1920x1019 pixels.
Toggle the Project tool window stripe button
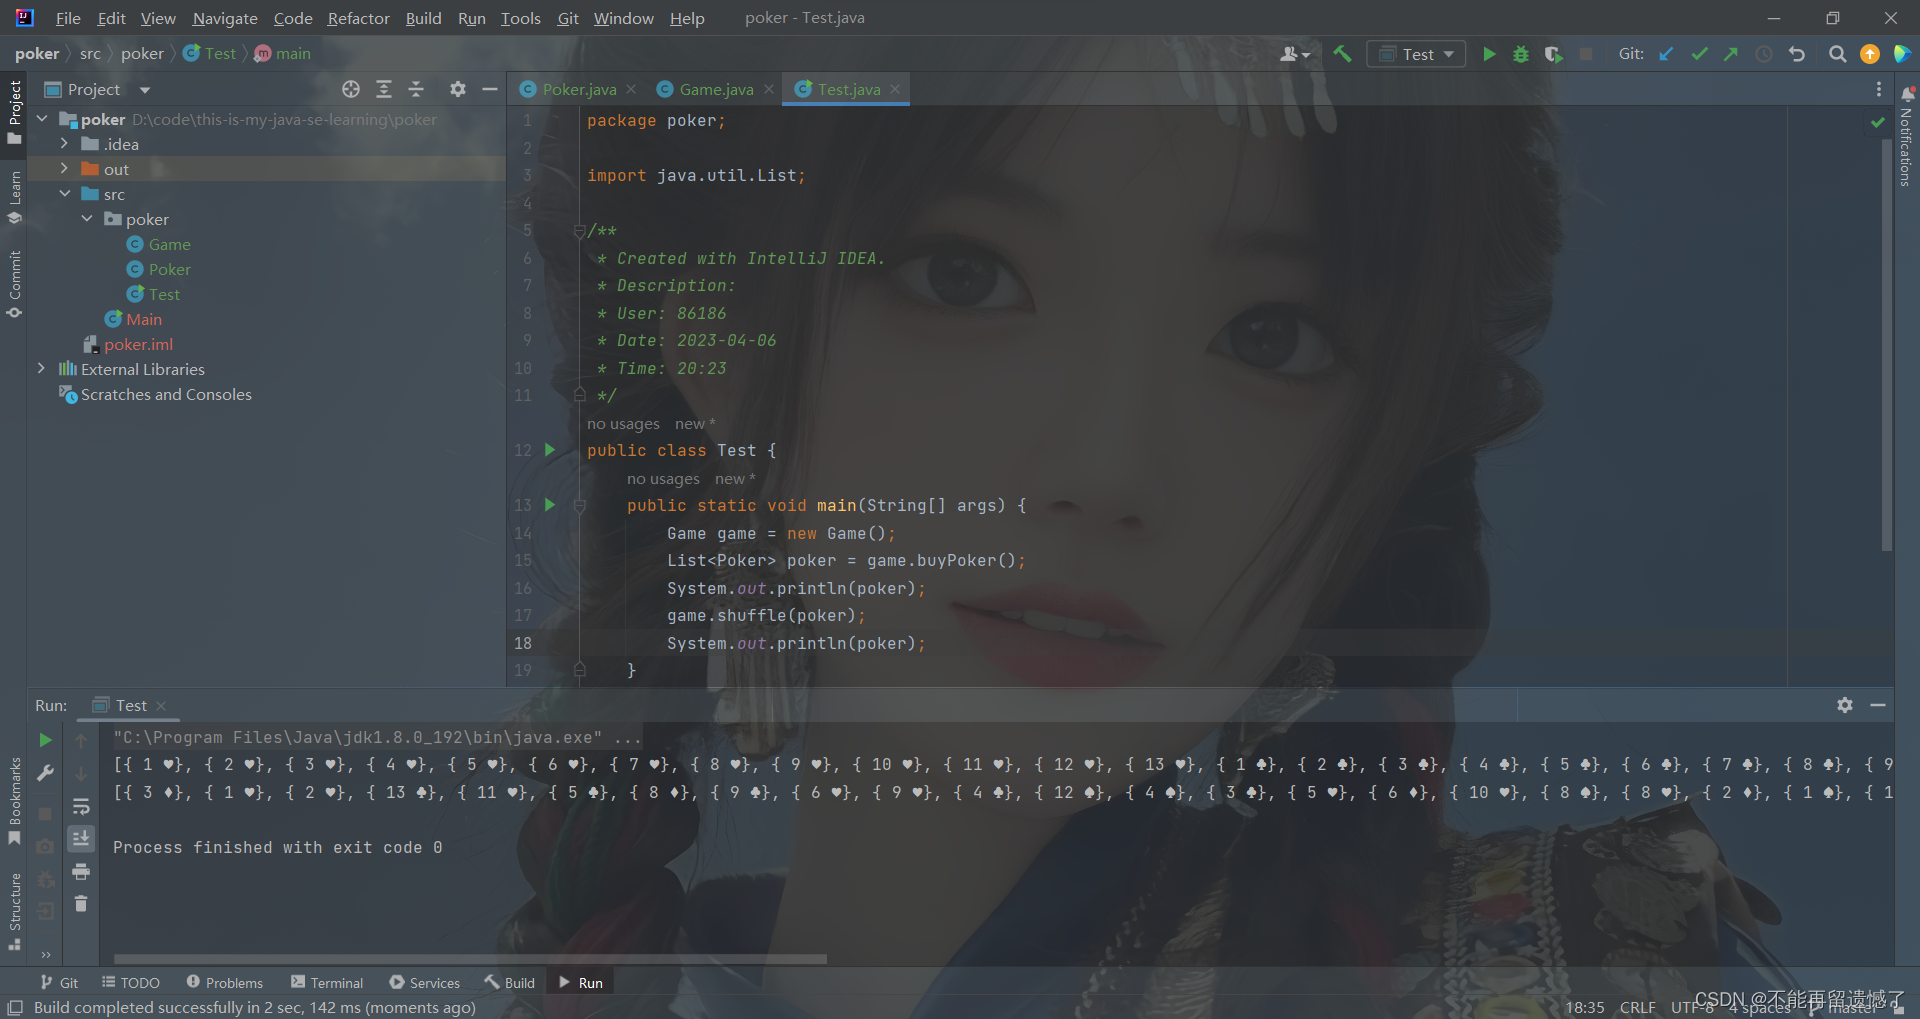[14, 111]
